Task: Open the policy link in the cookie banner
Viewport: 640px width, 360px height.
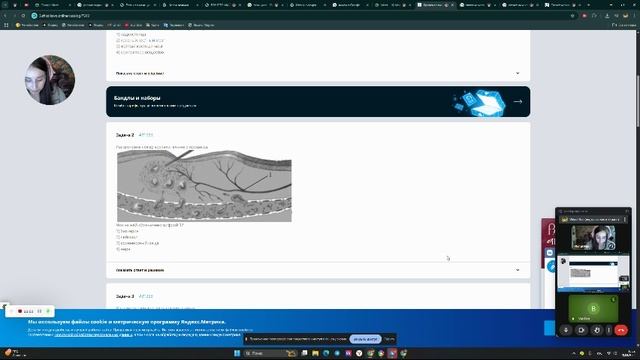Action: [x=93, y=335]
